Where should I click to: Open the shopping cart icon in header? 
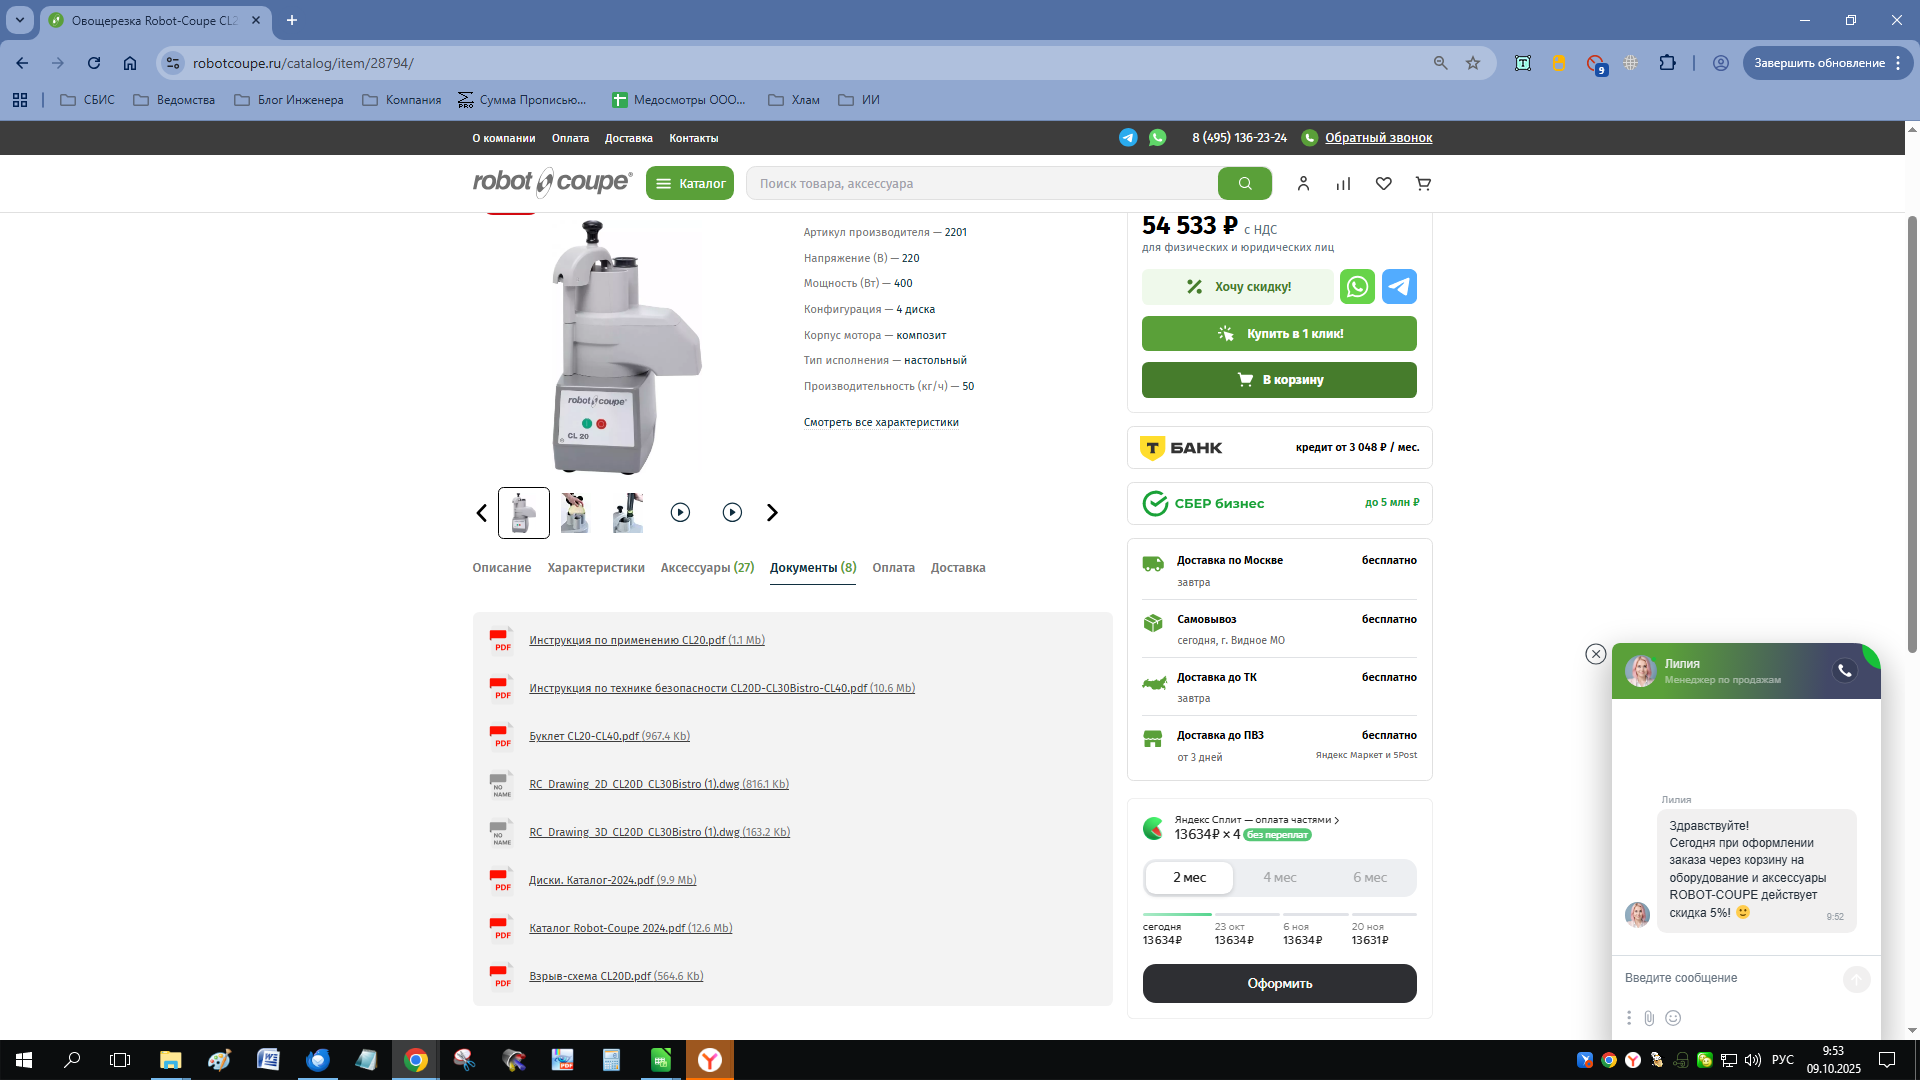(1423, 184)
